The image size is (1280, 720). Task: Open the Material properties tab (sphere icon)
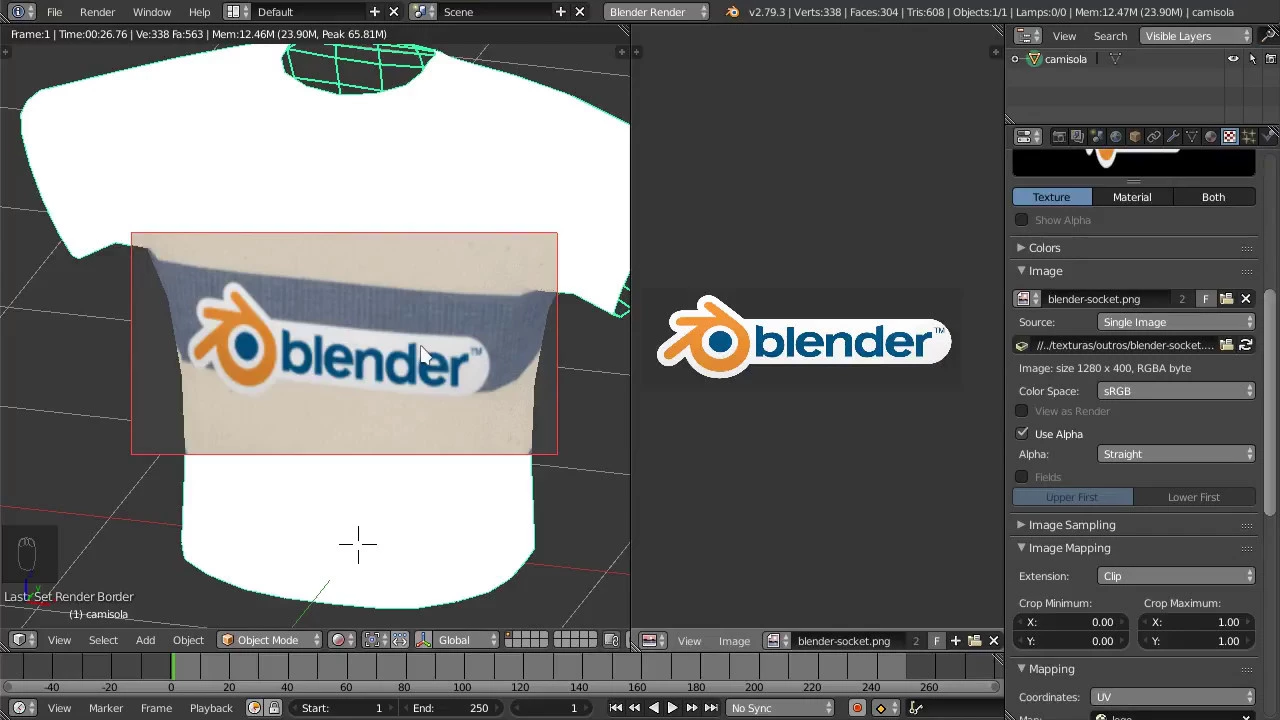point(1211,136)
